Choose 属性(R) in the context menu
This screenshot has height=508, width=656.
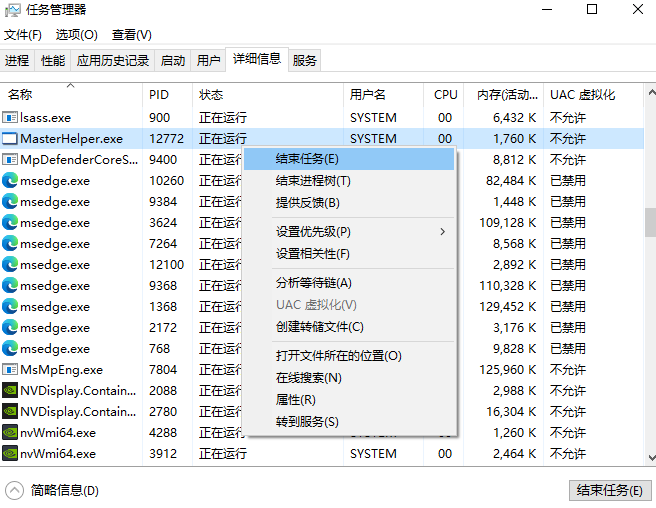coord(349,400)
